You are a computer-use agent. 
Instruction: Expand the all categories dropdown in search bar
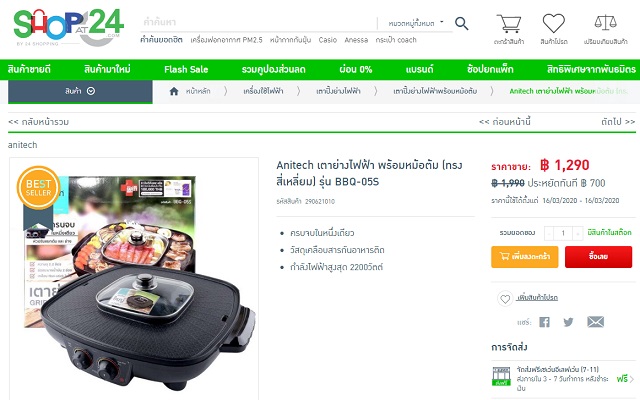click(x=416, y=23)
